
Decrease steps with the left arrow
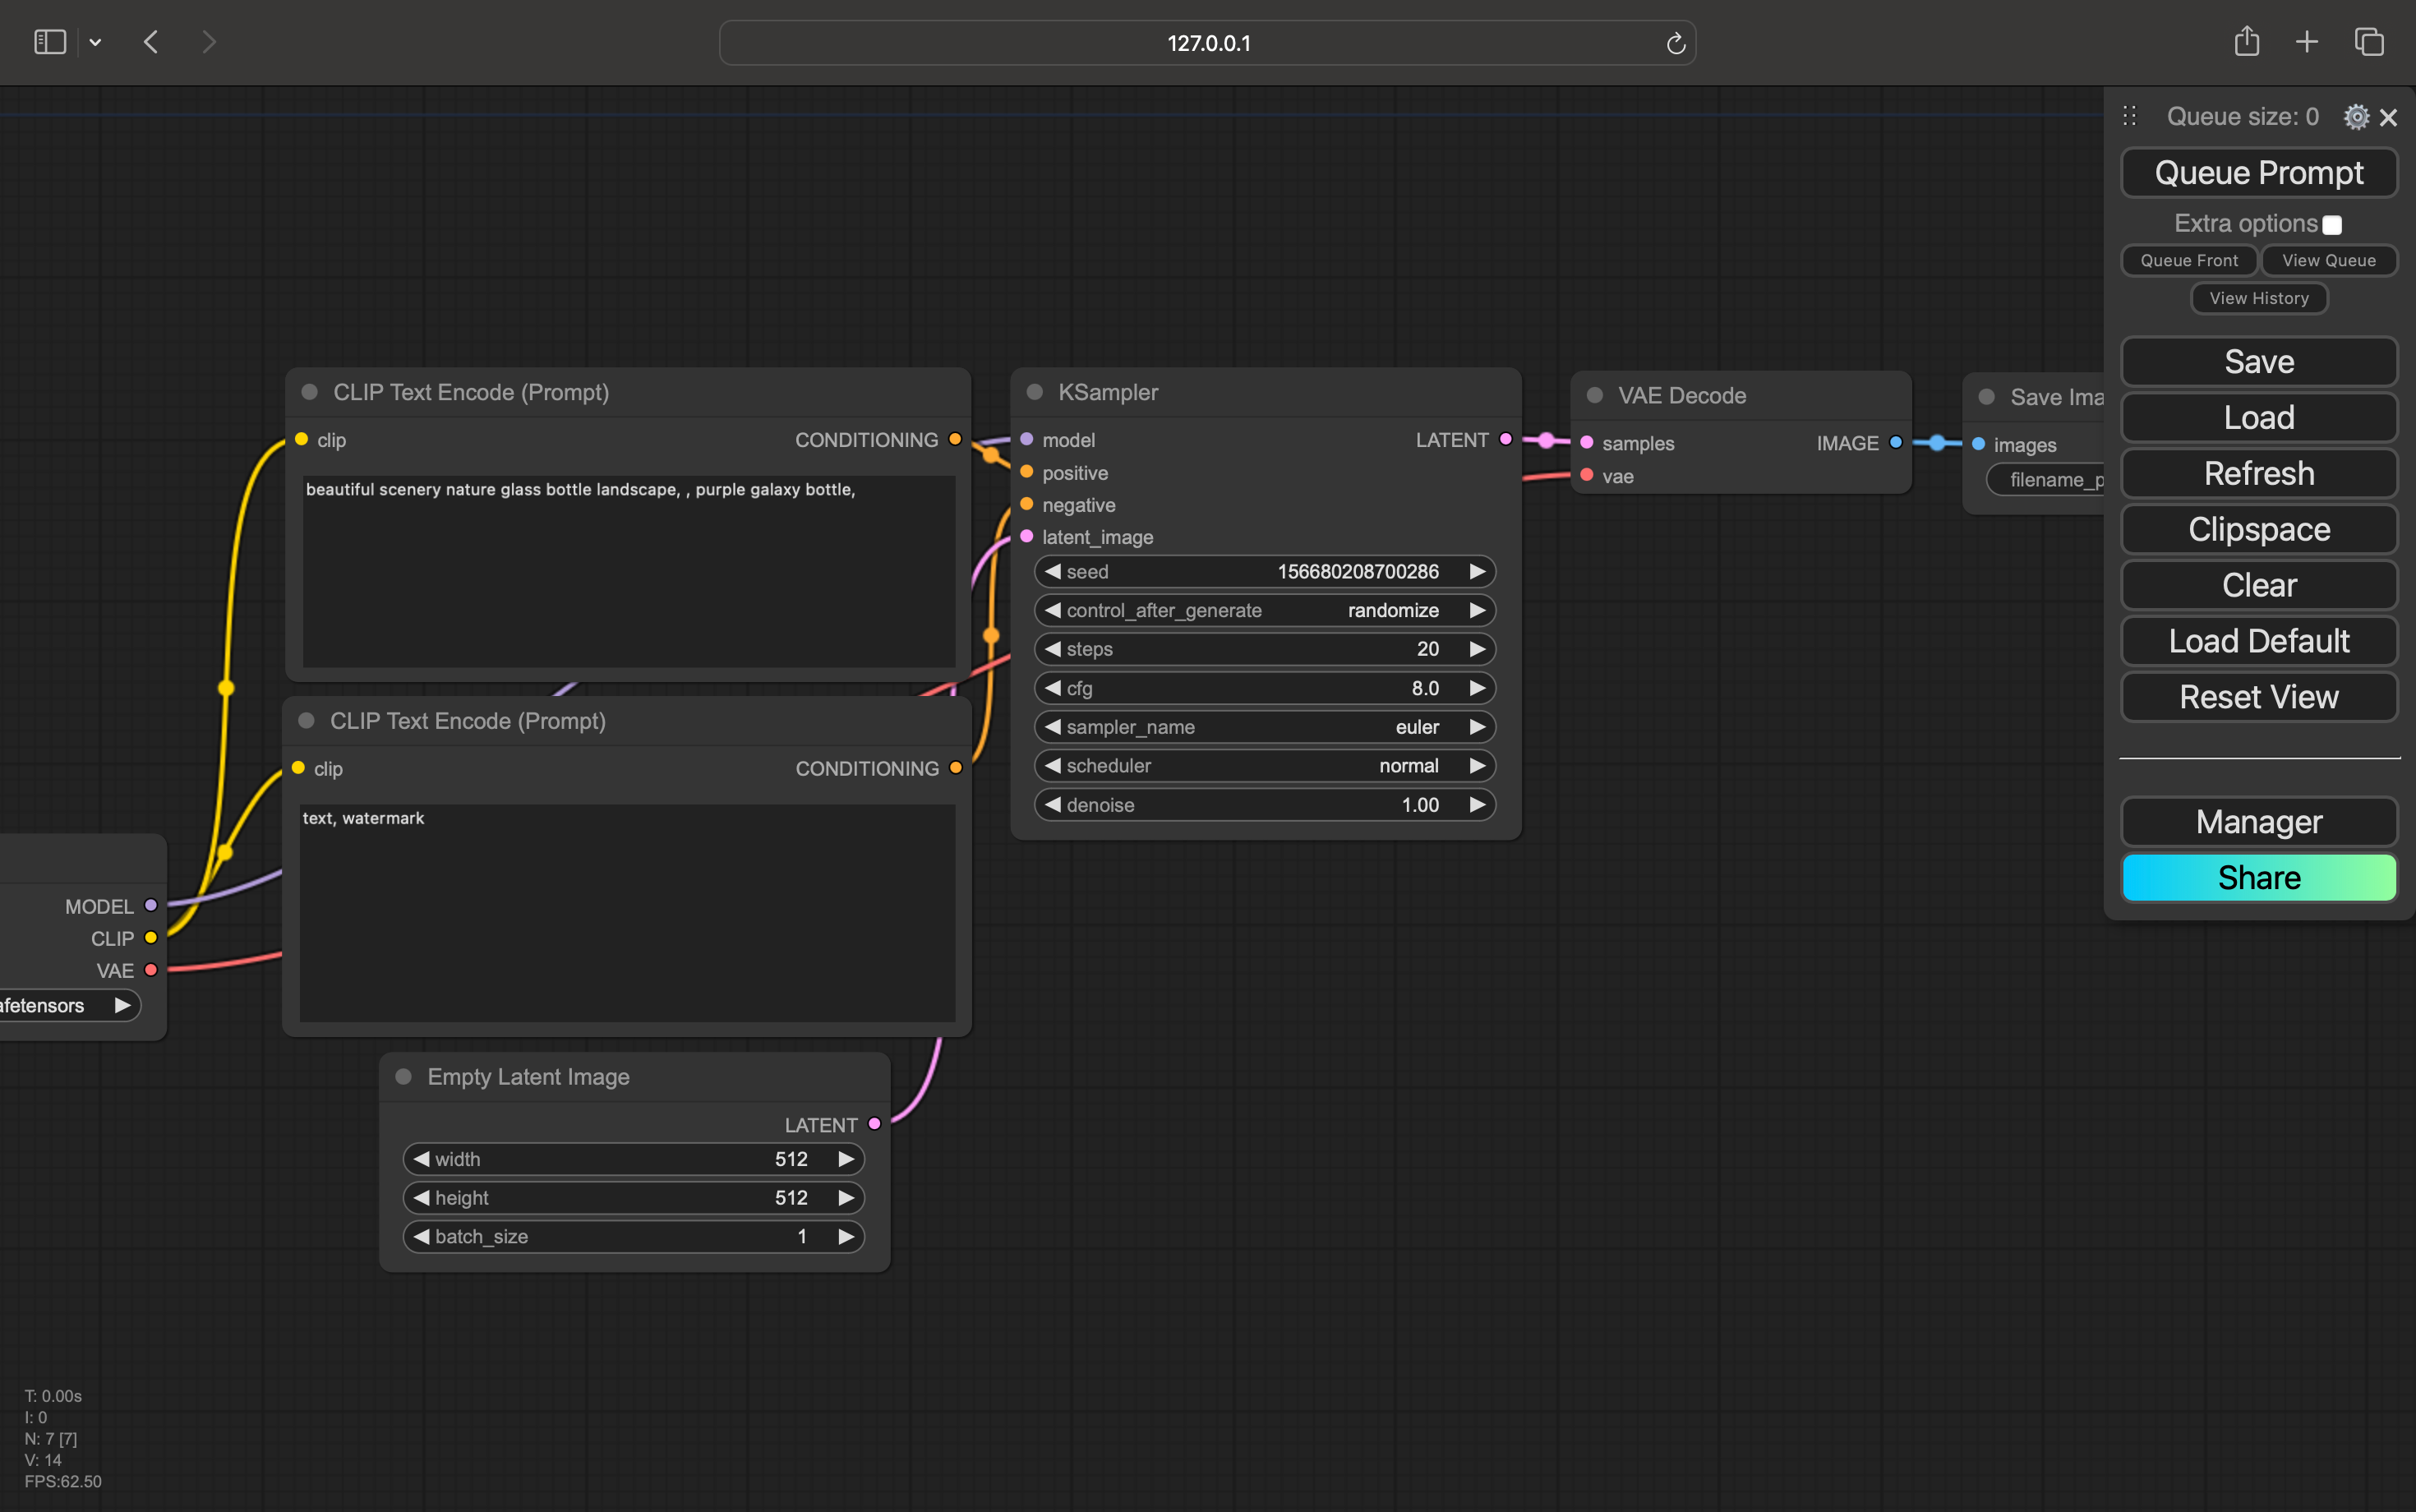(1052, 649)
